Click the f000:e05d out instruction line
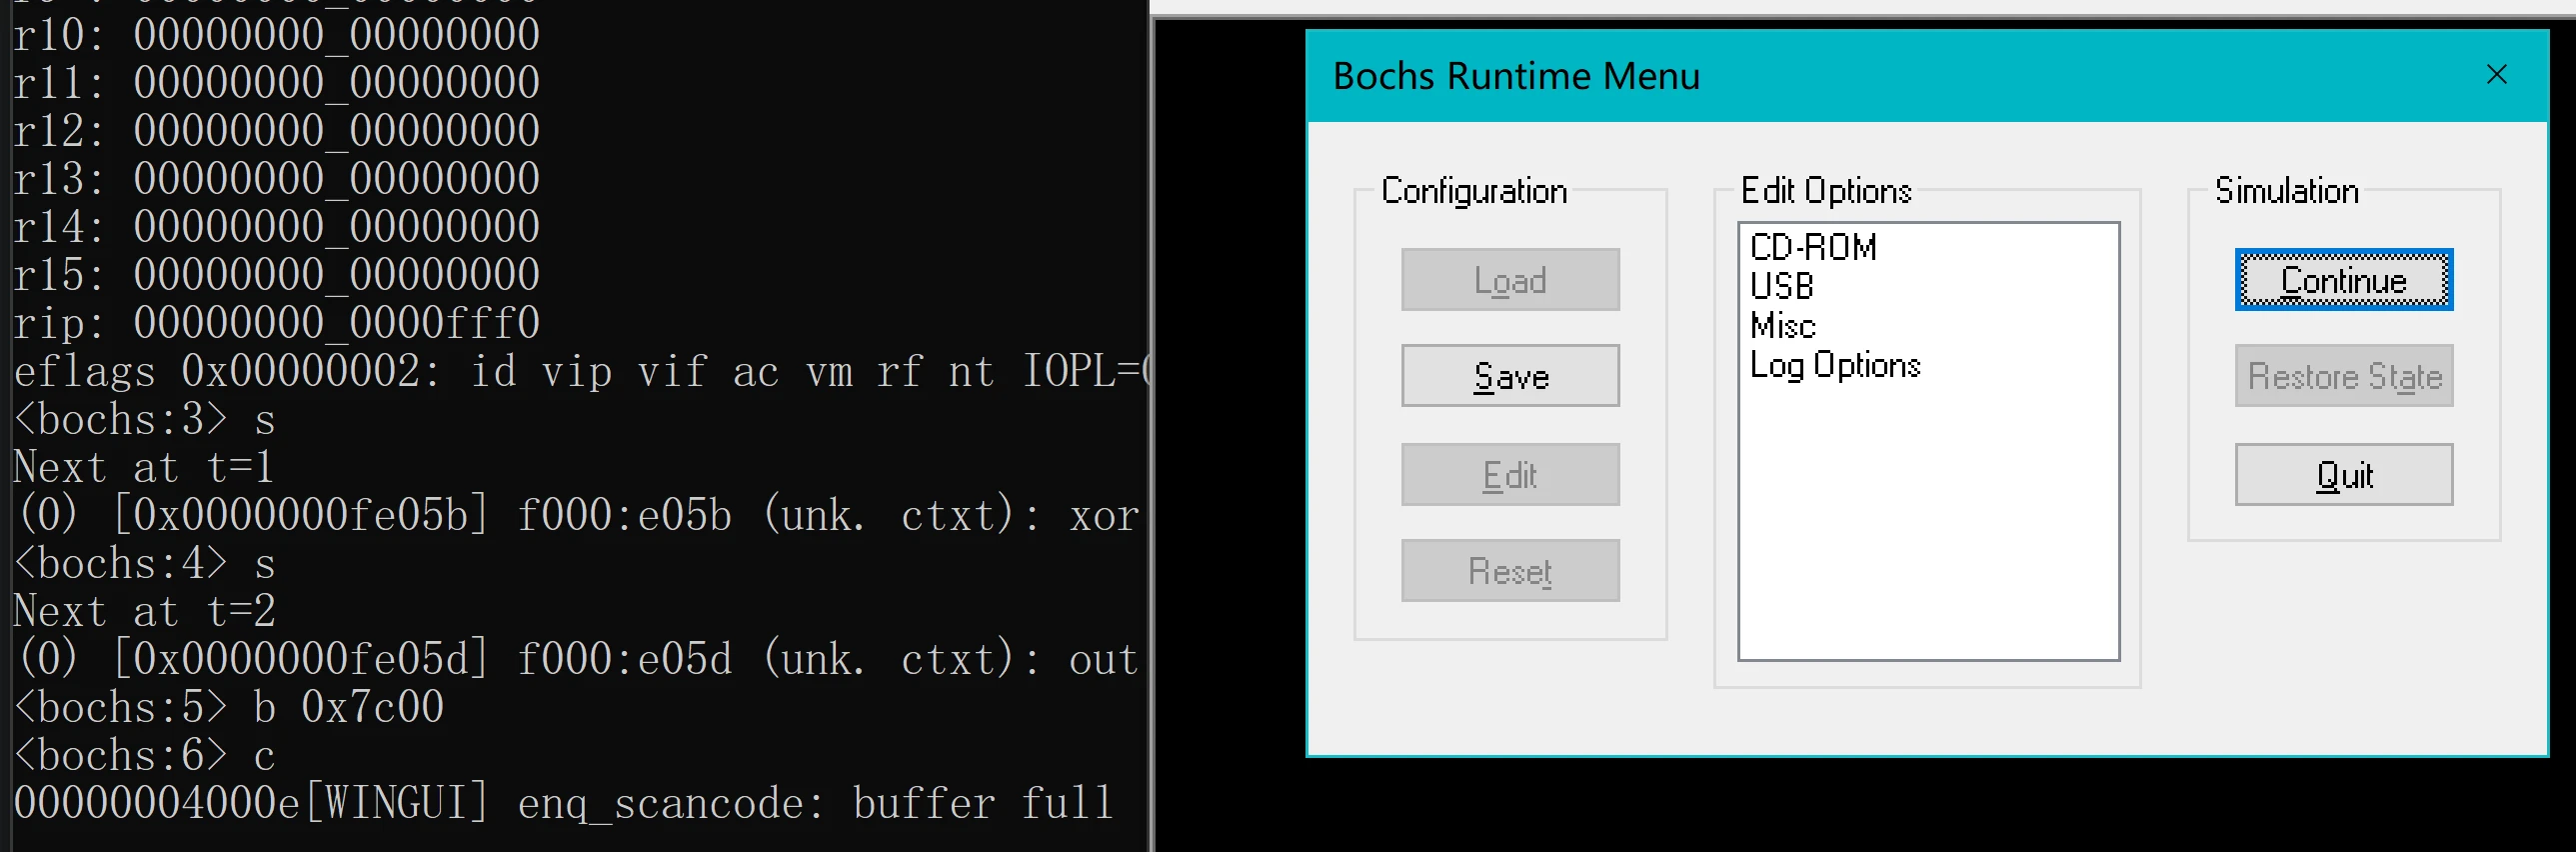Image resolution: width=2576 pixels, height=852 pixels. 579,660
